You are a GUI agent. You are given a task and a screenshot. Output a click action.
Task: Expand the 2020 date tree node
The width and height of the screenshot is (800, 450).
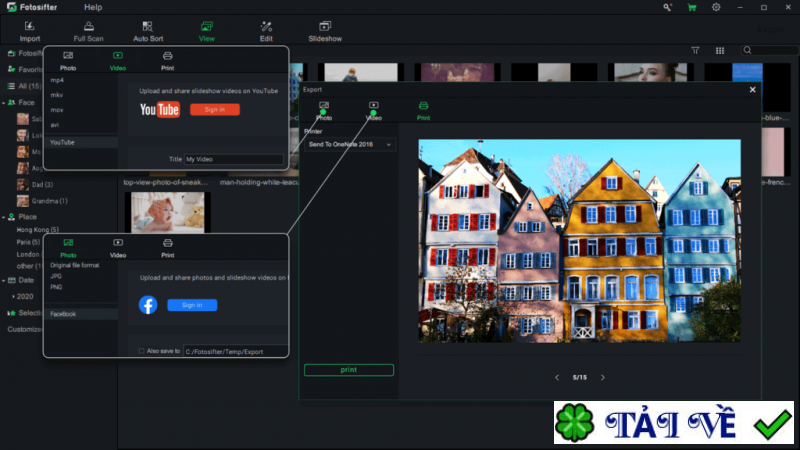tap(13, 297)
